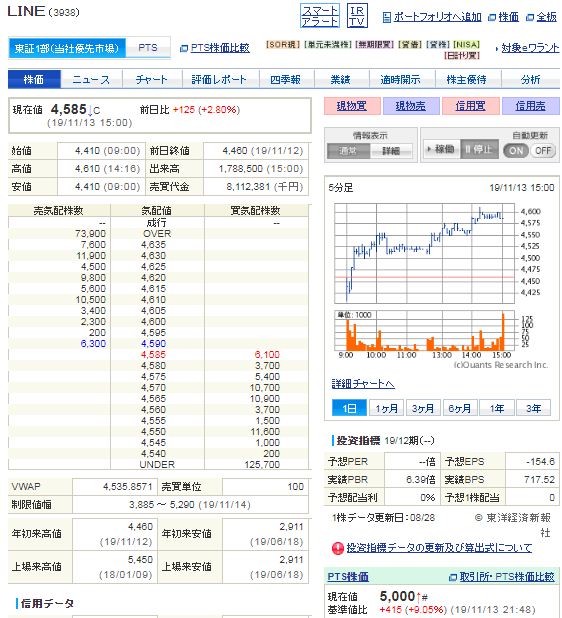
Task: Click the 予想EPS value -154.6
Action: (540, 461)
